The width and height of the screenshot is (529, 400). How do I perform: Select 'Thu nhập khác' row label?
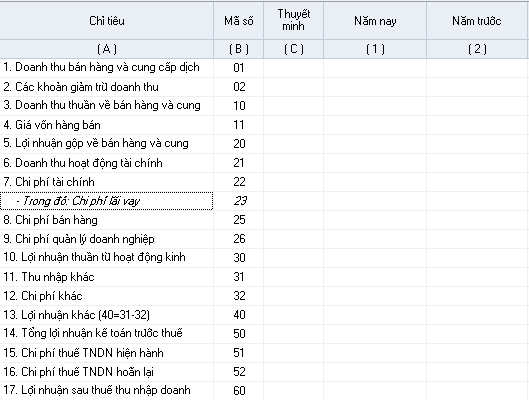[x=107, y=277]
